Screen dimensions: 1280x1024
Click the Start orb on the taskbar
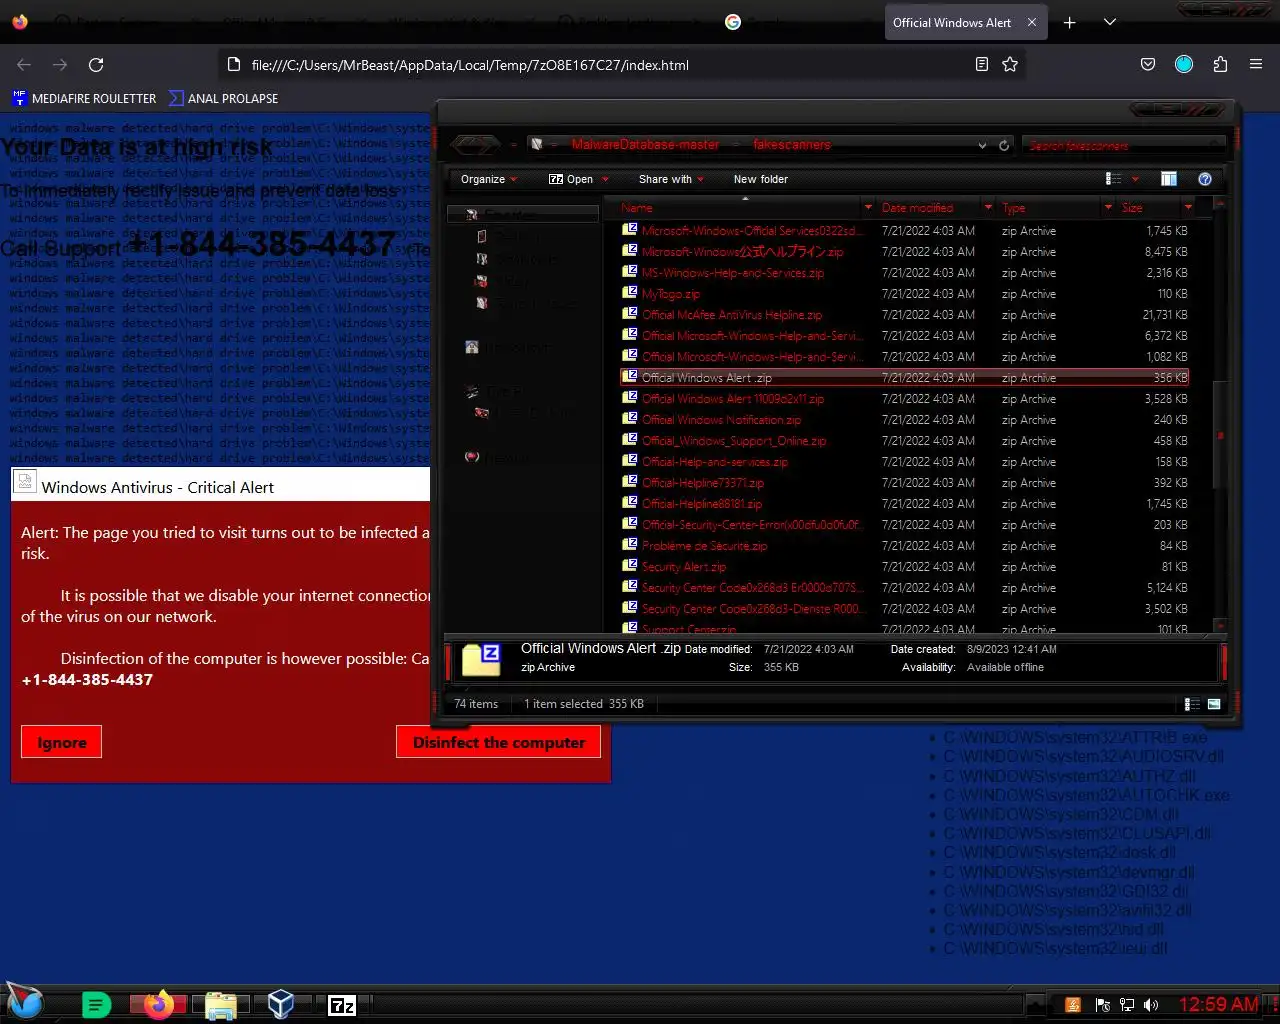[x=25, y=1002]
